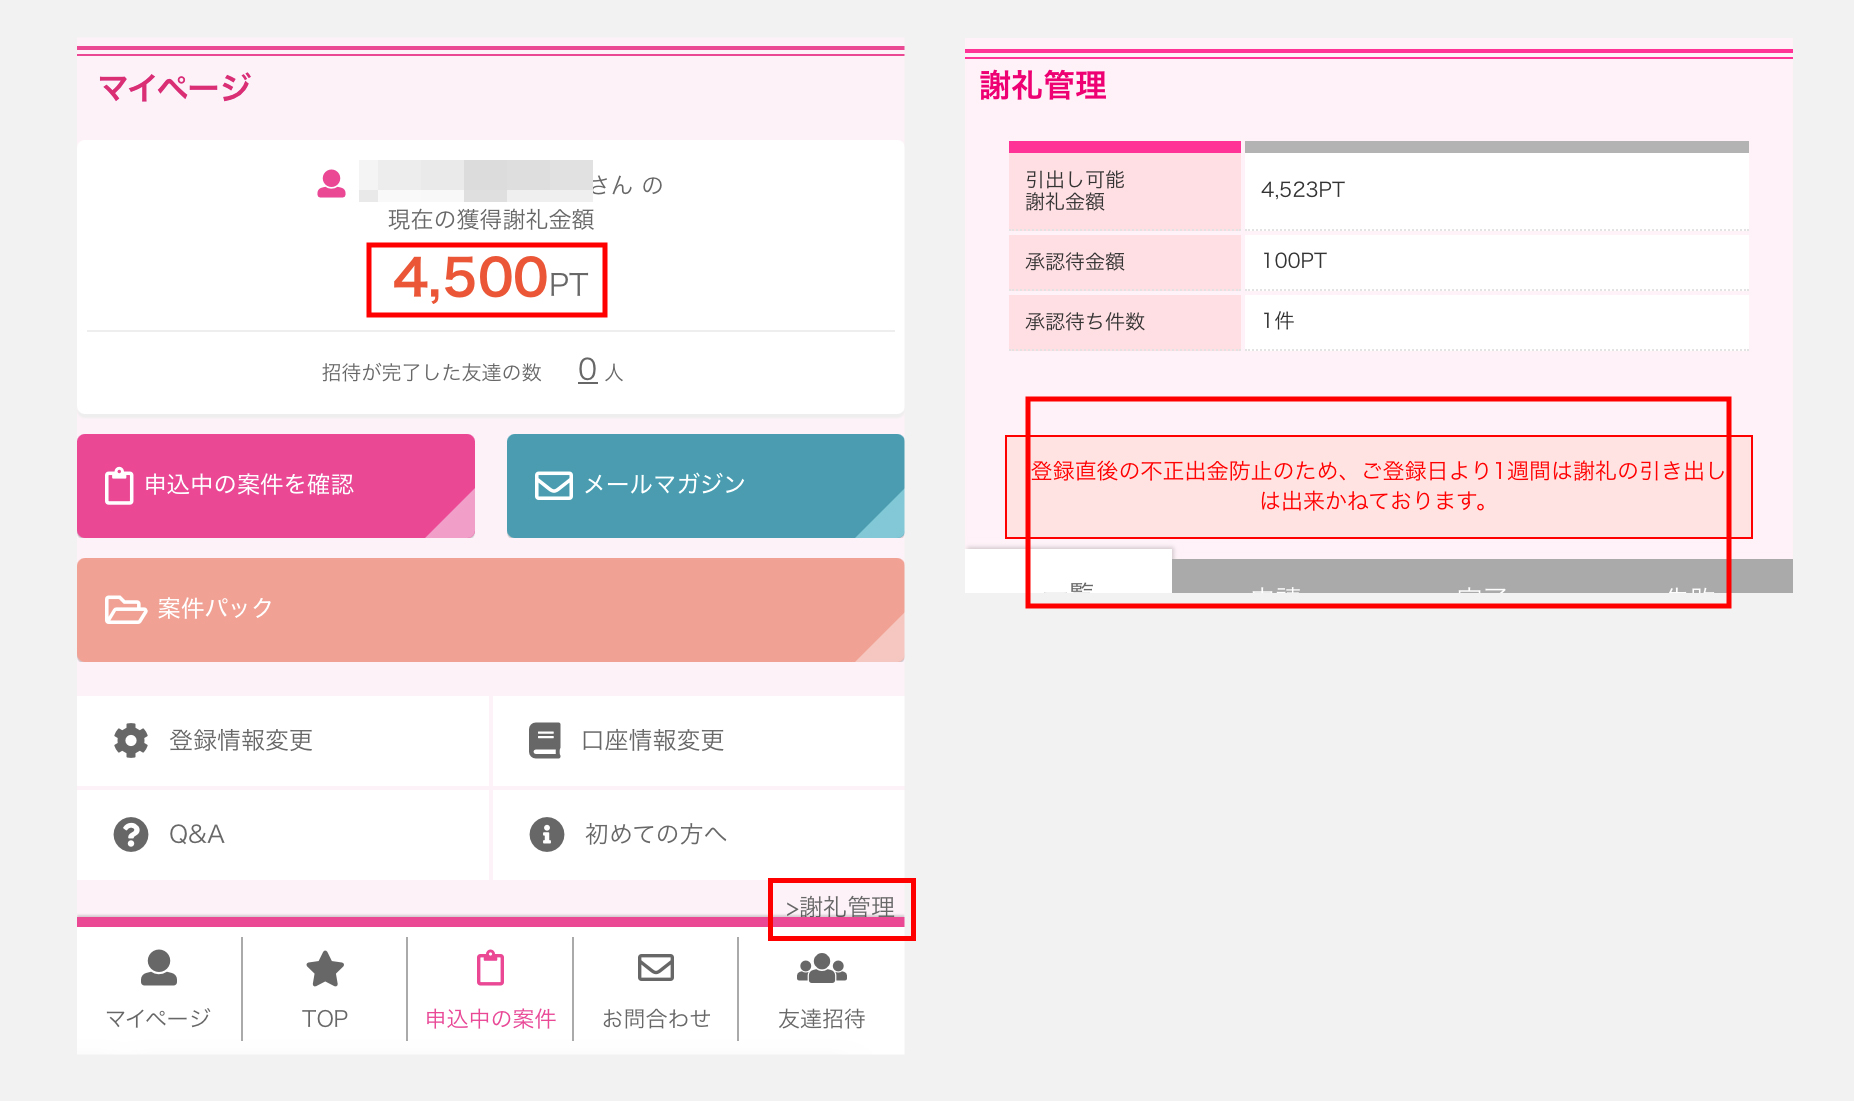Open the マイページ bottom navigation tab

pyautogui.click(x=159, y=989)
